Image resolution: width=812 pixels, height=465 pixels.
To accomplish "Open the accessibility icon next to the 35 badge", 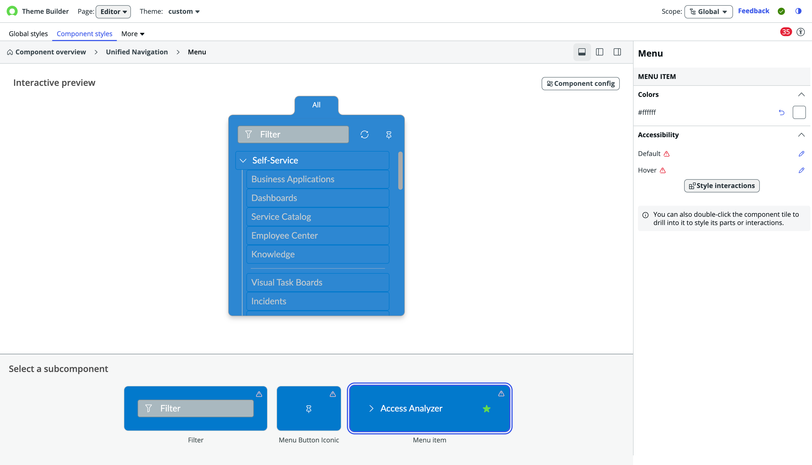I will pyautogui.click(x=801, y=32).
